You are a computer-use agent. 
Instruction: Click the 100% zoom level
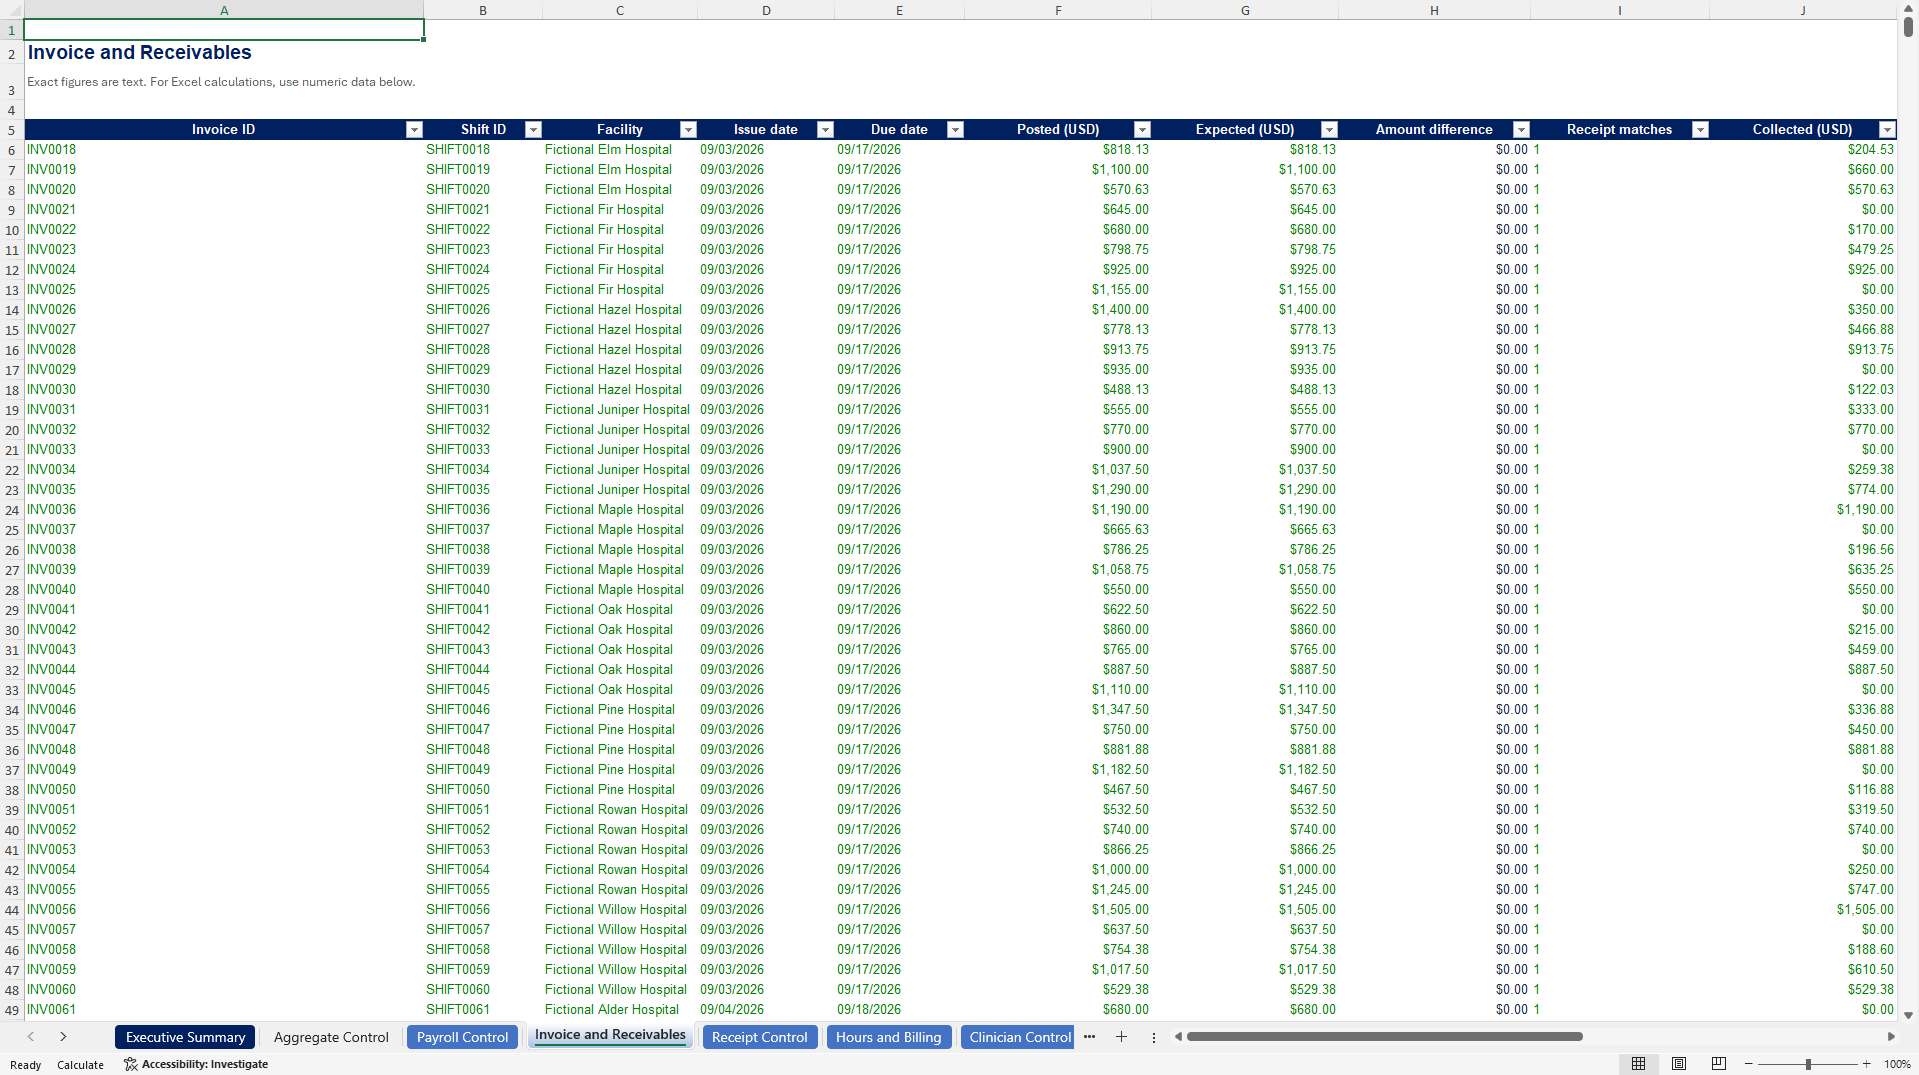pos(1897,1064)
